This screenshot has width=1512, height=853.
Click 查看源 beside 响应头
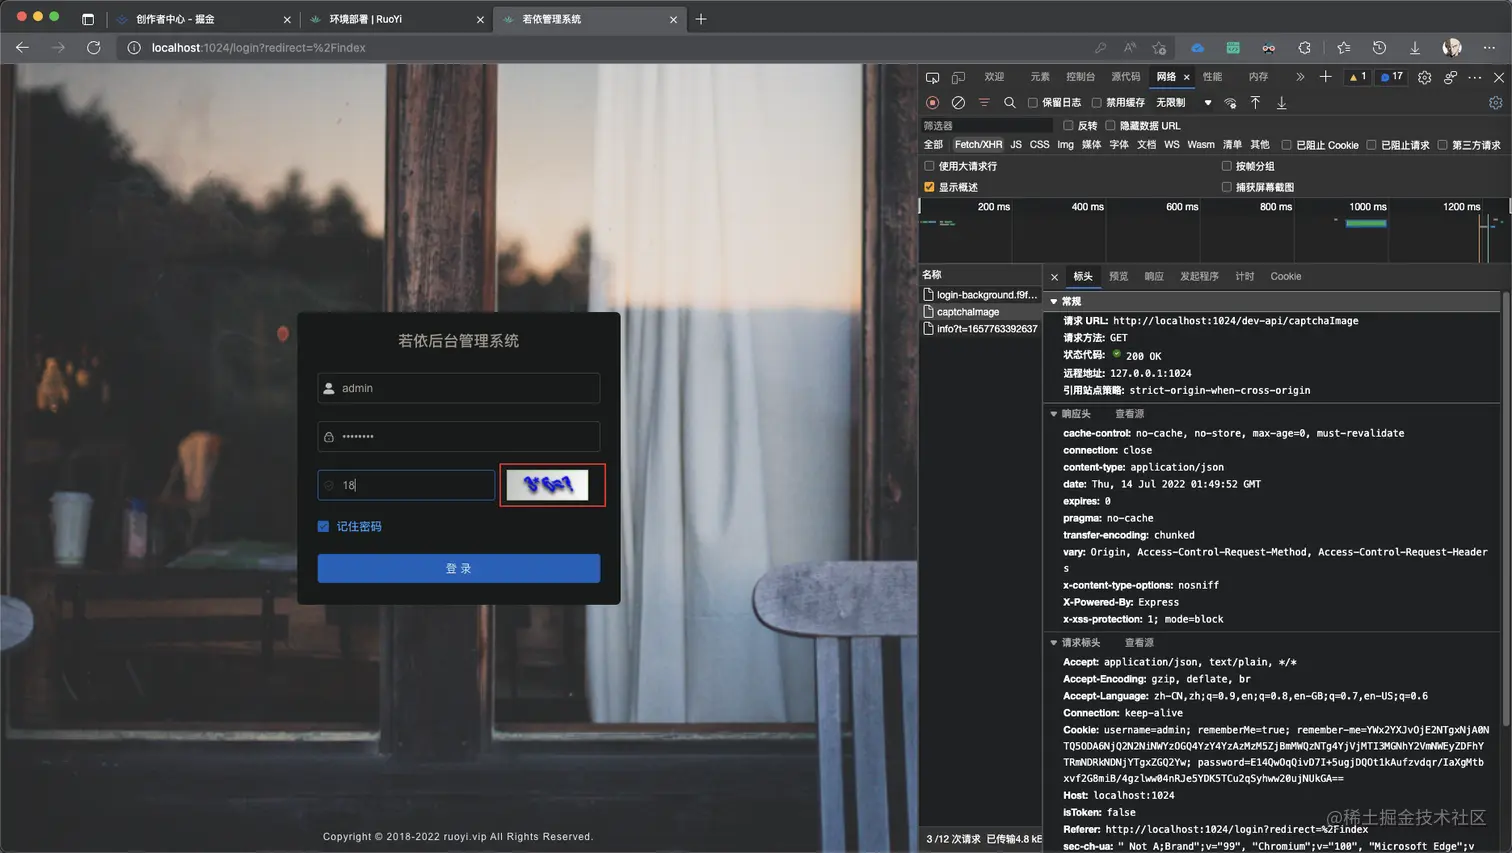click(1129, 414)
